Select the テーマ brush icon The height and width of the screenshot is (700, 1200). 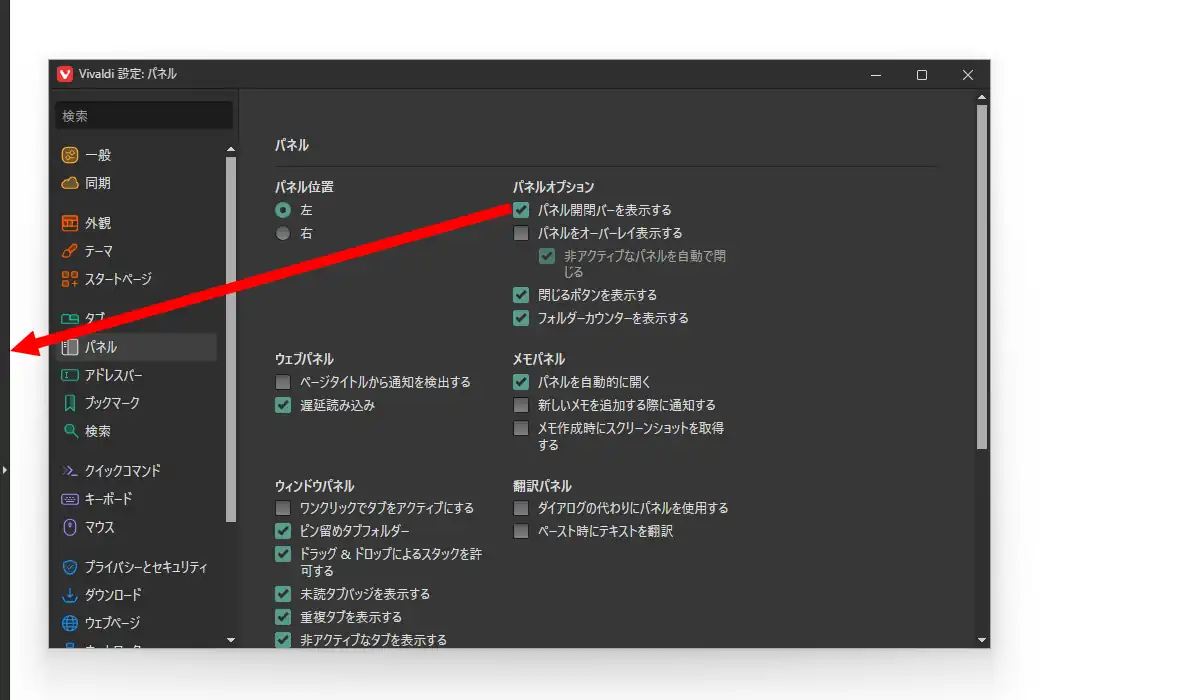[70, 251]
